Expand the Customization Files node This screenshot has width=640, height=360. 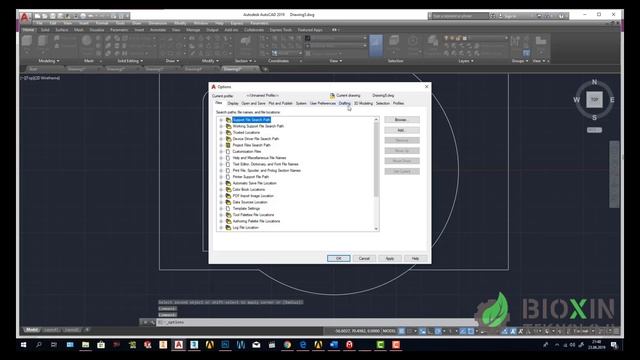tap(221, 151)
